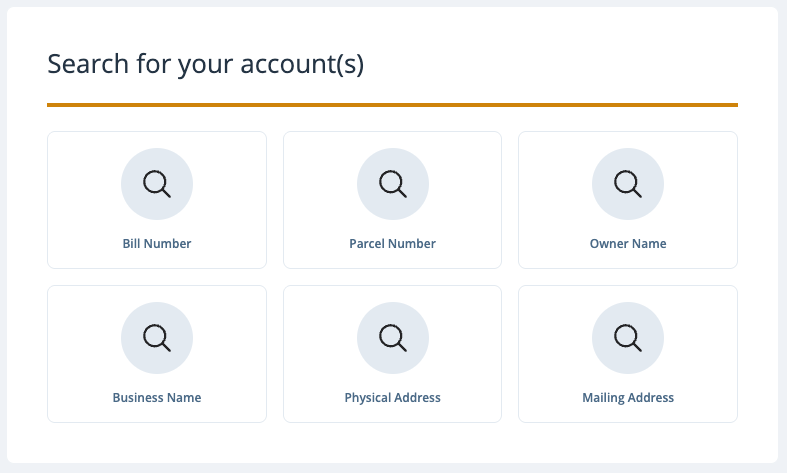Screen dimensions: 787x473
Task: Open the Mailing Address text label
Action: (x=628, y=398)
